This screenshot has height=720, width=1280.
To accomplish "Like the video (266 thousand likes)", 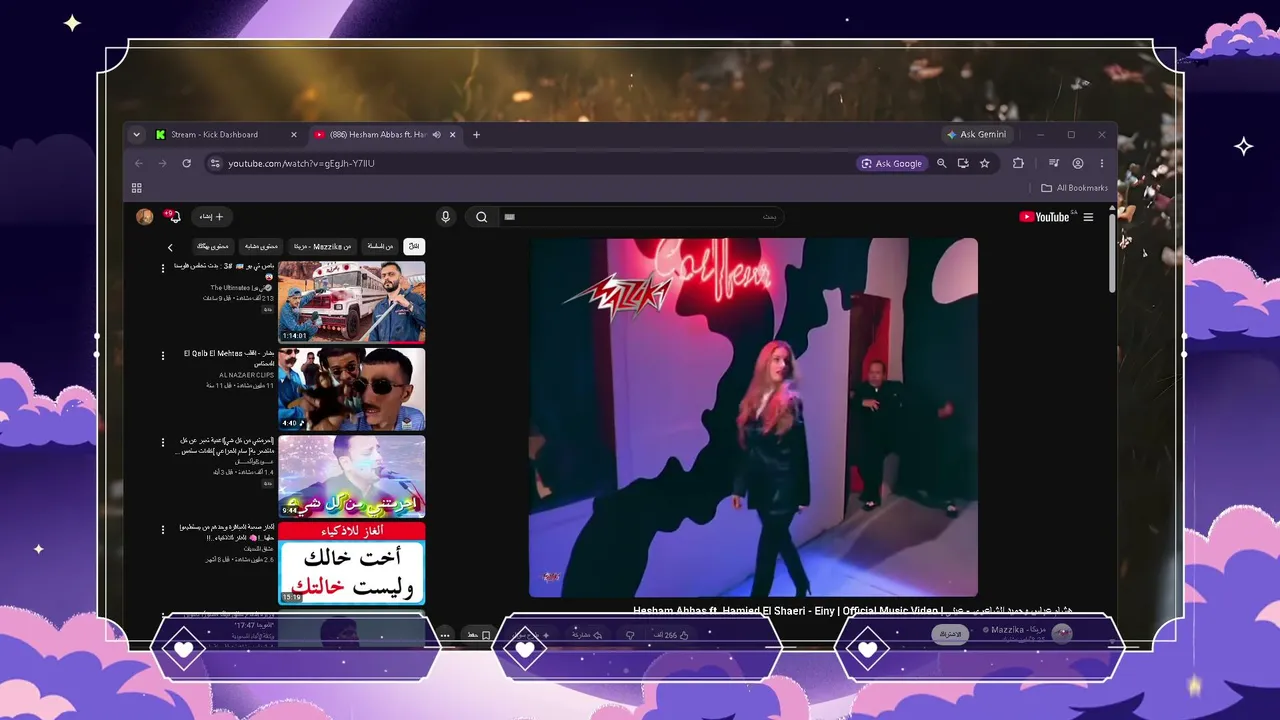I will click(x=671, y=635).
